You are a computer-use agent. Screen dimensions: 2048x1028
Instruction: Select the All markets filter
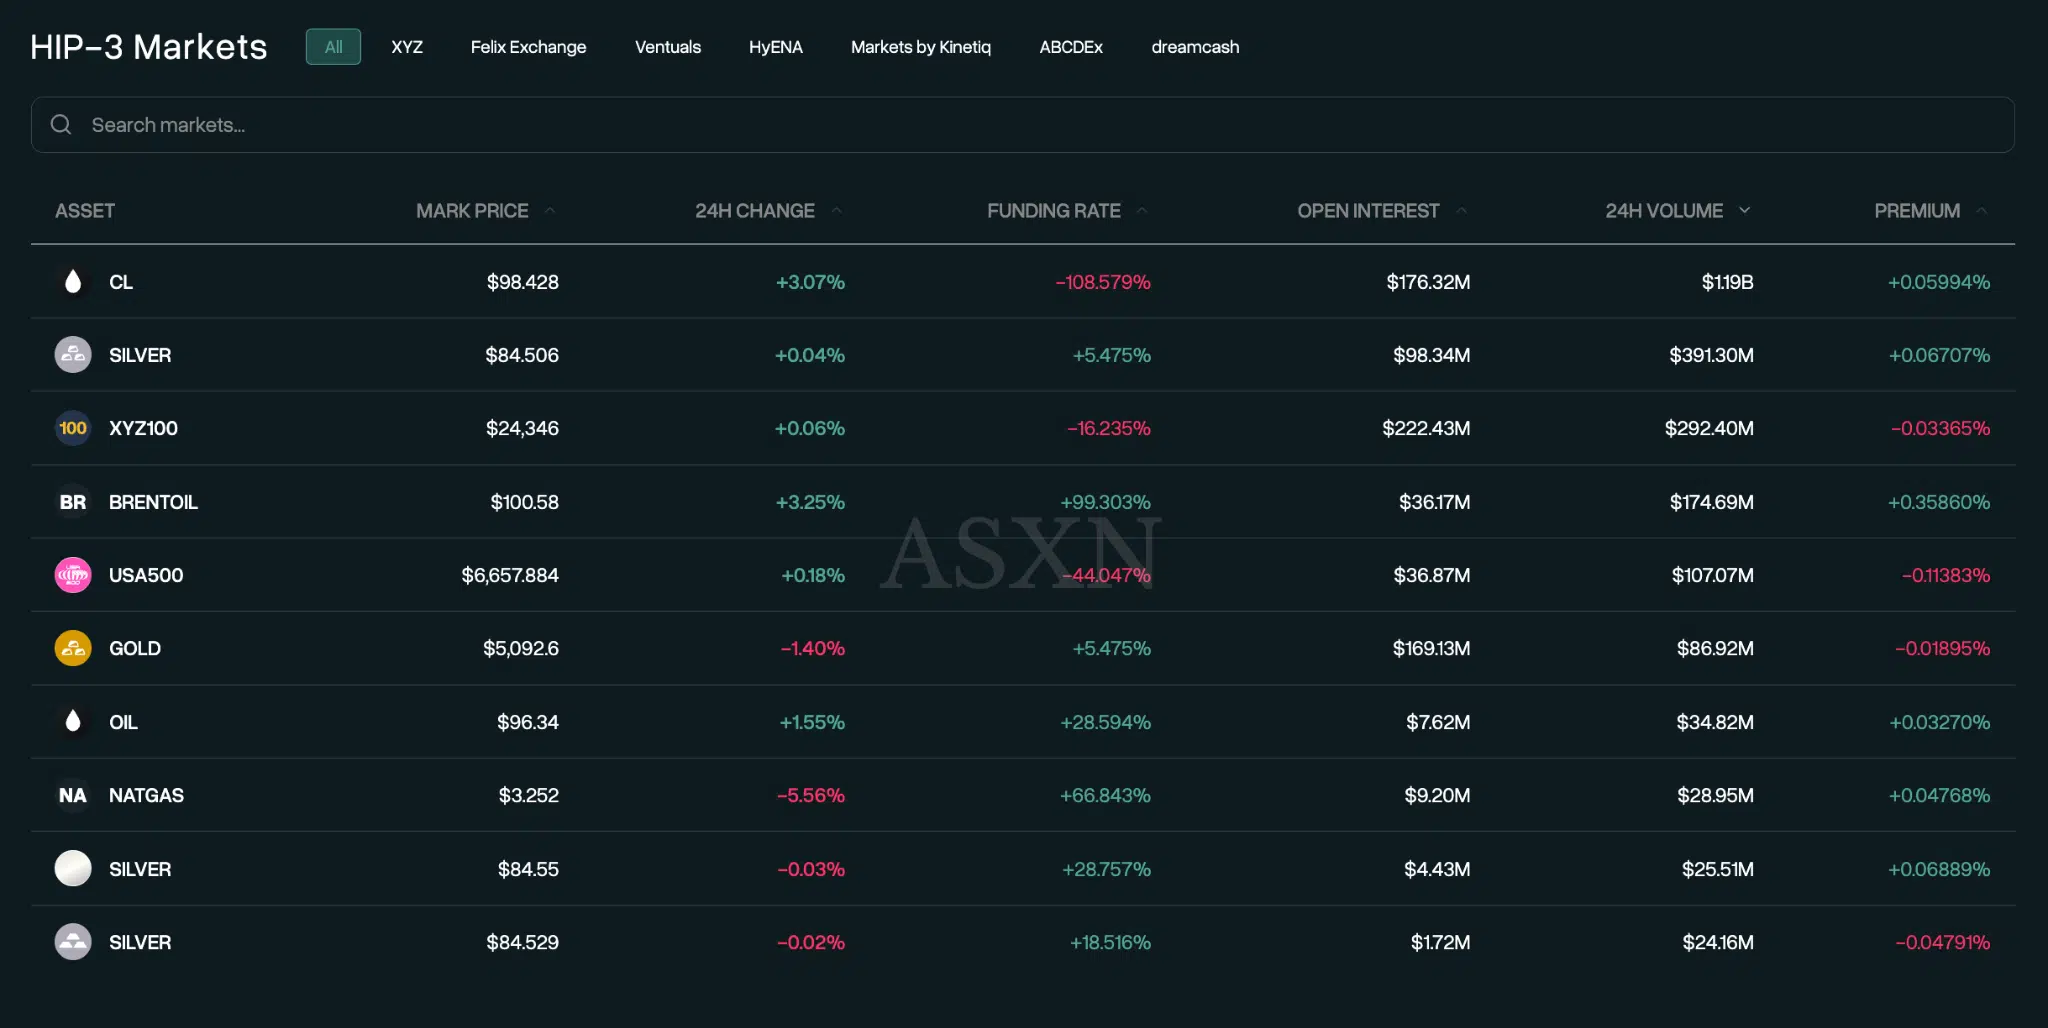(333, 47)
